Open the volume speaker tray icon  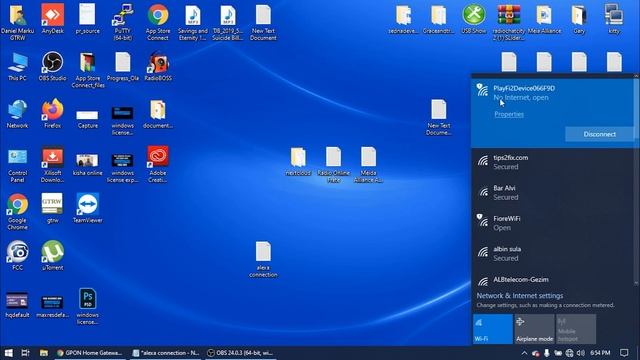point(581,353)
